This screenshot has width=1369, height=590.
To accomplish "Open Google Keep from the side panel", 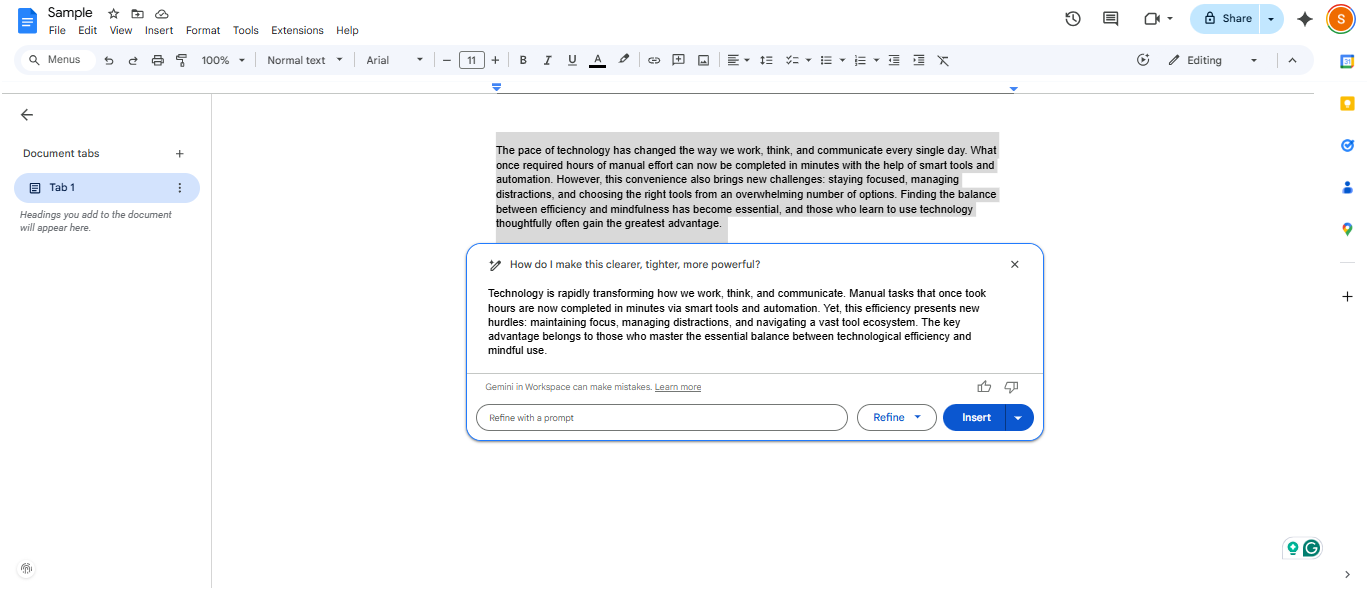I will coord(1347,103).
